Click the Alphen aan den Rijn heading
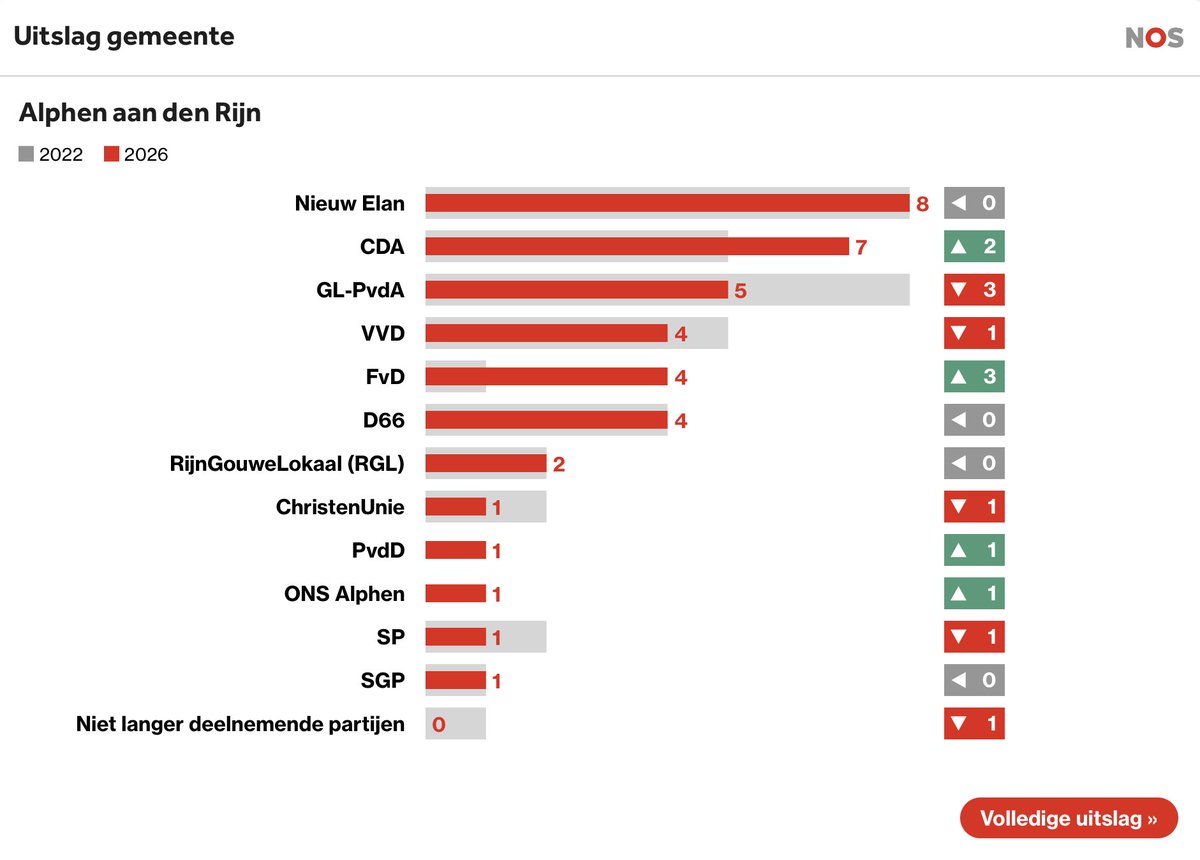Screen dimensions: 1200x860 tap(140, 113)
